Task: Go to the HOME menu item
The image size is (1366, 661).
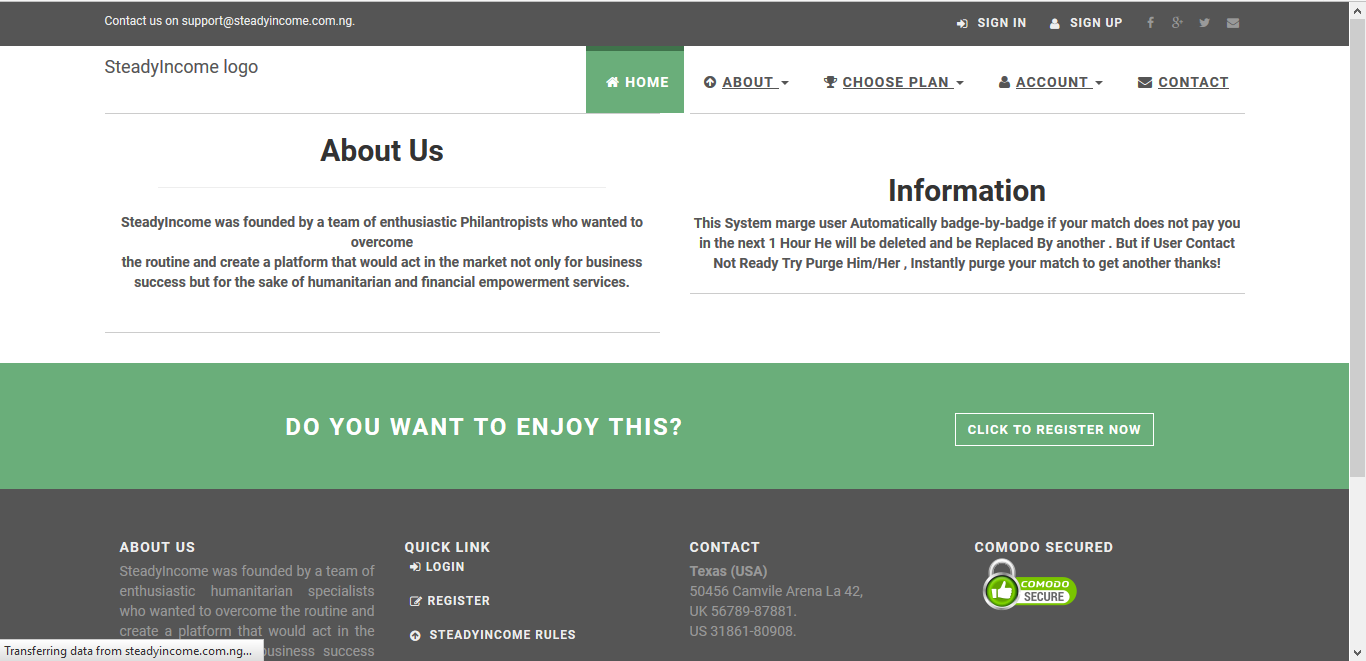Action: [x=635, y=82]
